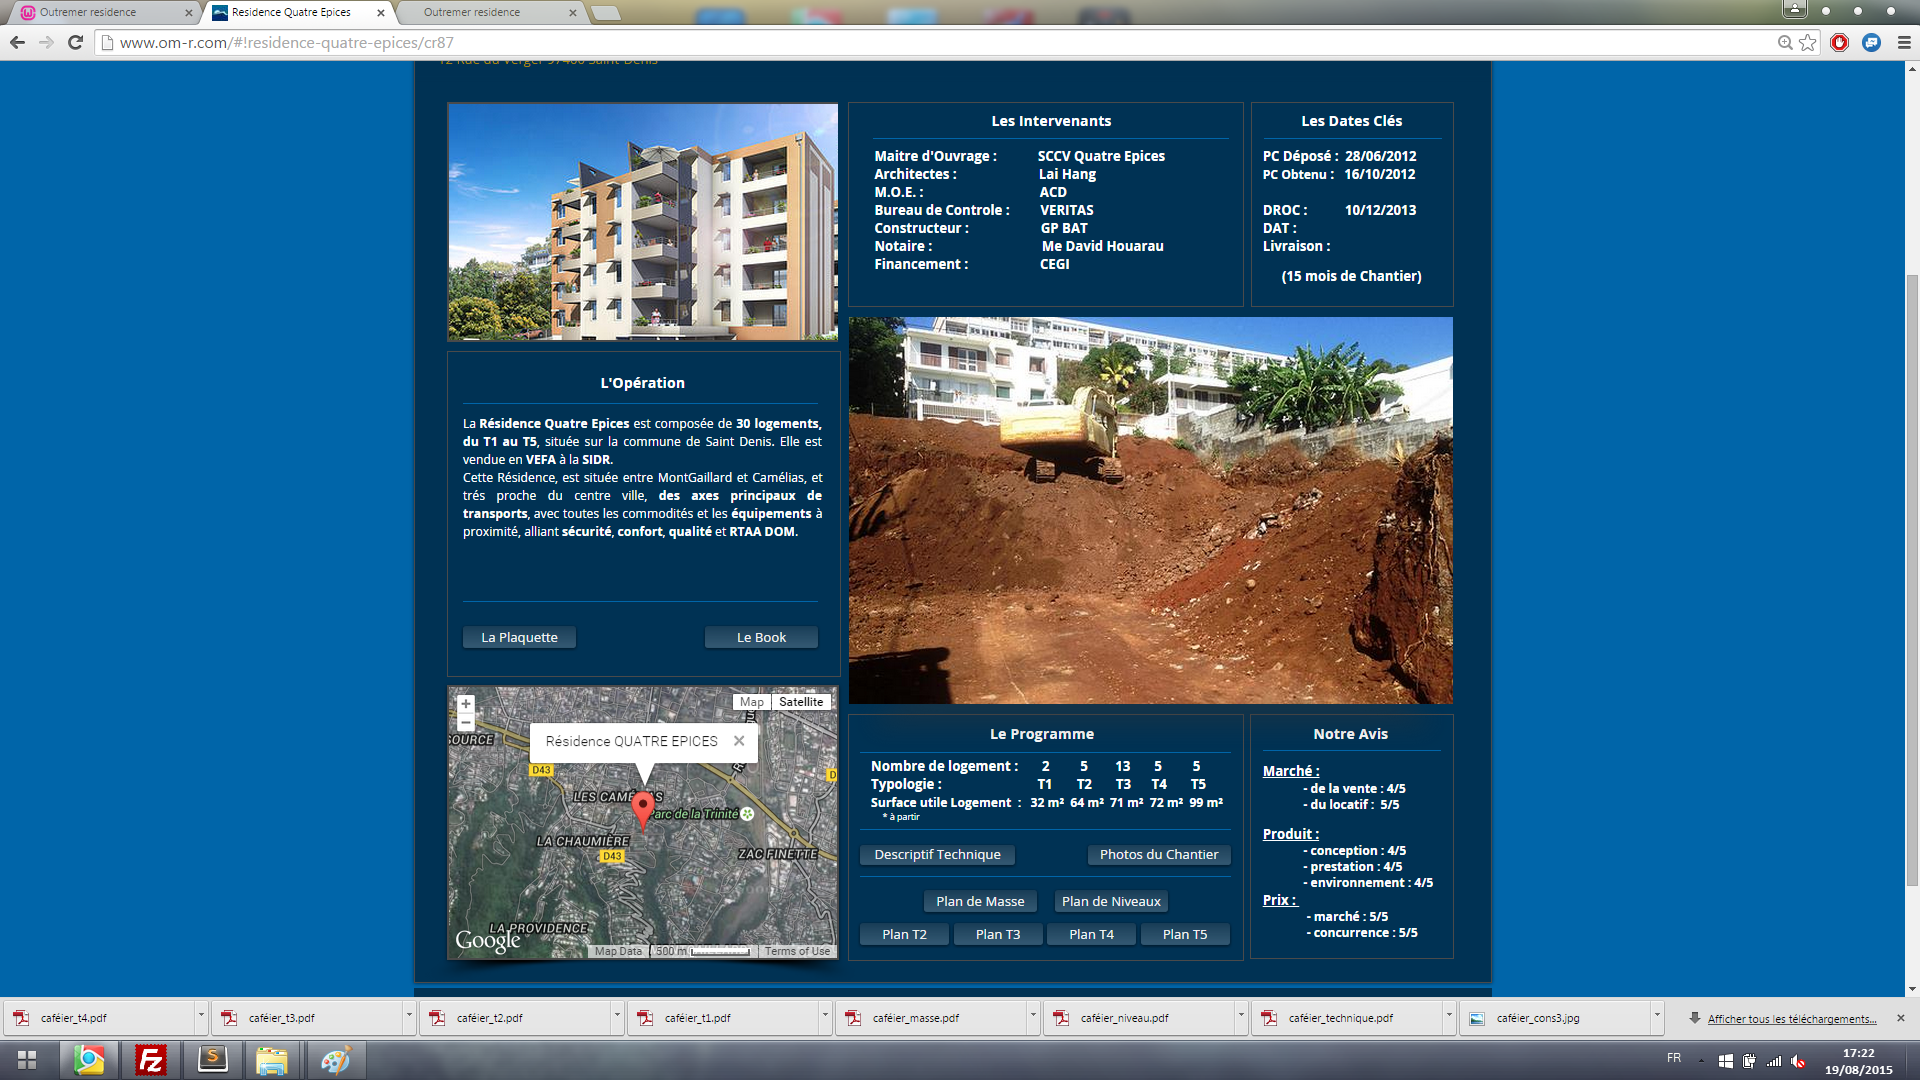
Task: Reload the page with the refresh icon
Action: pos(75,42)
